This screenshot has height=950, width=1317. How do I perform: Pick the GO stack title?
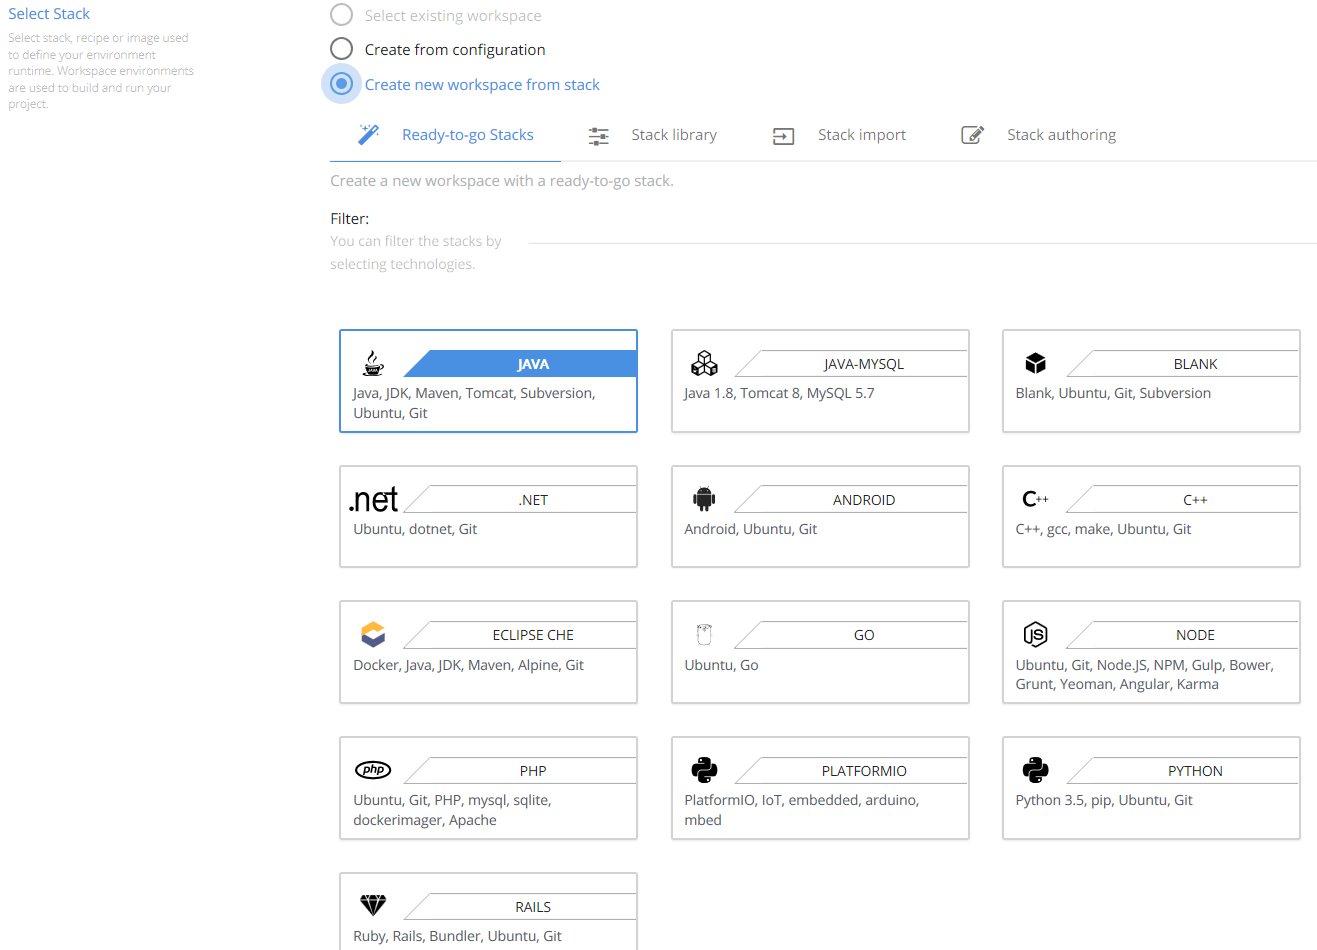coord(864,635)
